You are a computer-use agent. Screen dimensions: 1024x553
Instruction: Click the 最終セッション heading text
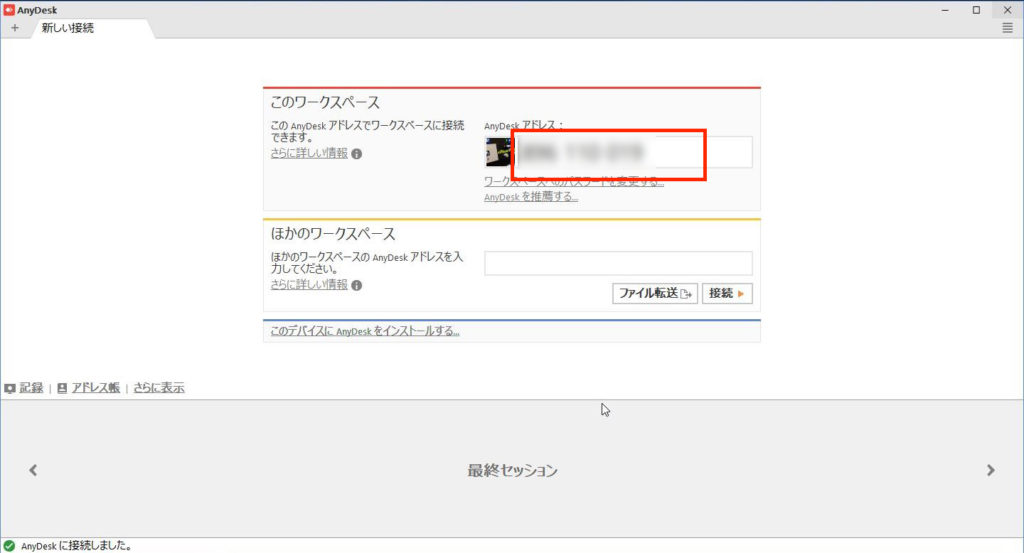512,470
